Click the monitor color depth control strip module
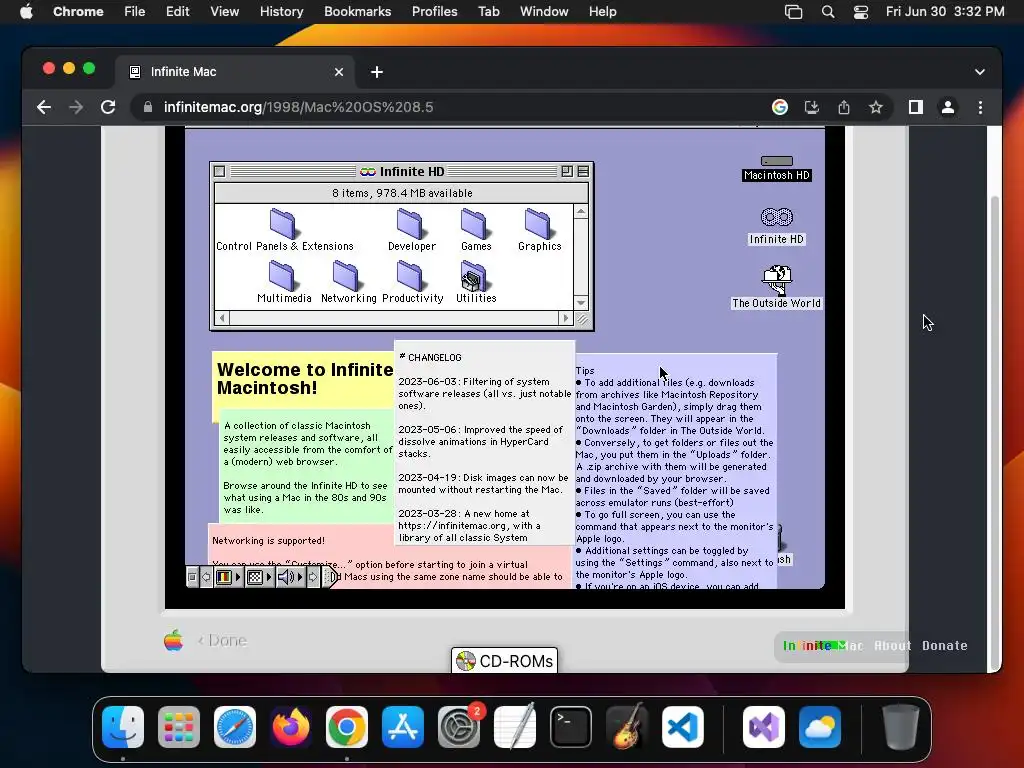The width and height of the screenshot is (1024, 768). point(224,577)
